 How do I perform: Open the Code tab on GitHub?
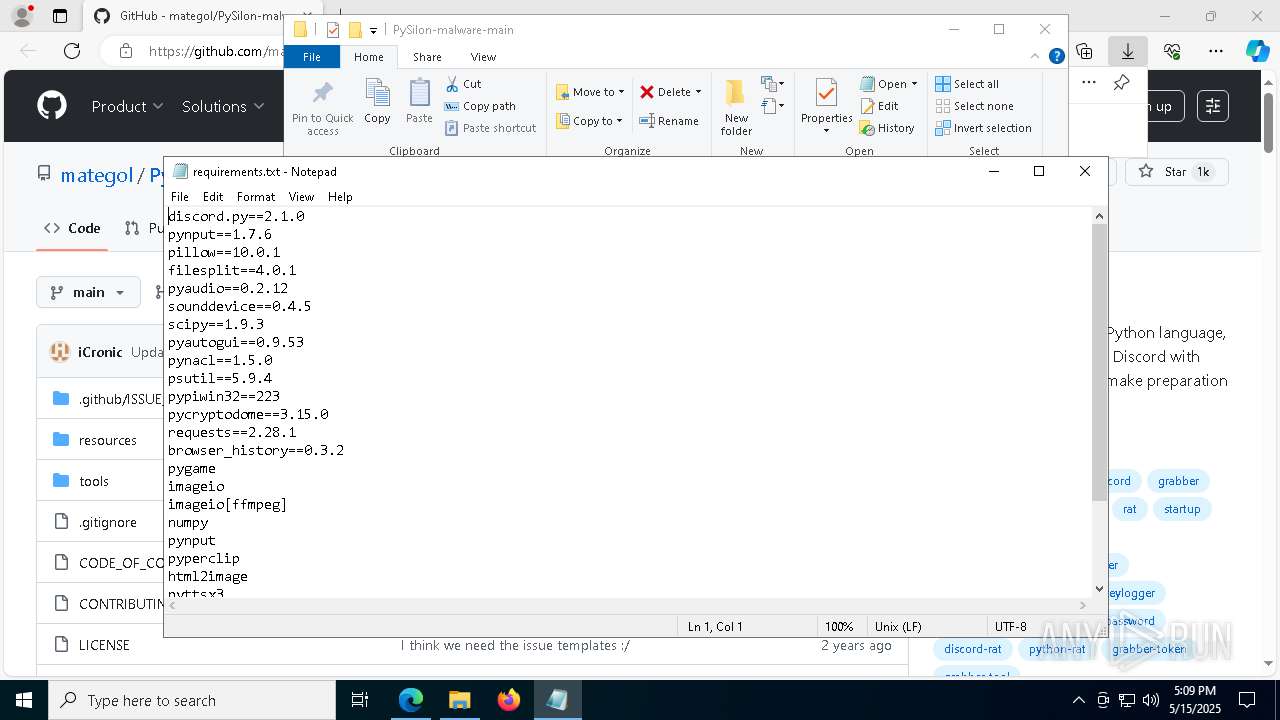point(72,228)
